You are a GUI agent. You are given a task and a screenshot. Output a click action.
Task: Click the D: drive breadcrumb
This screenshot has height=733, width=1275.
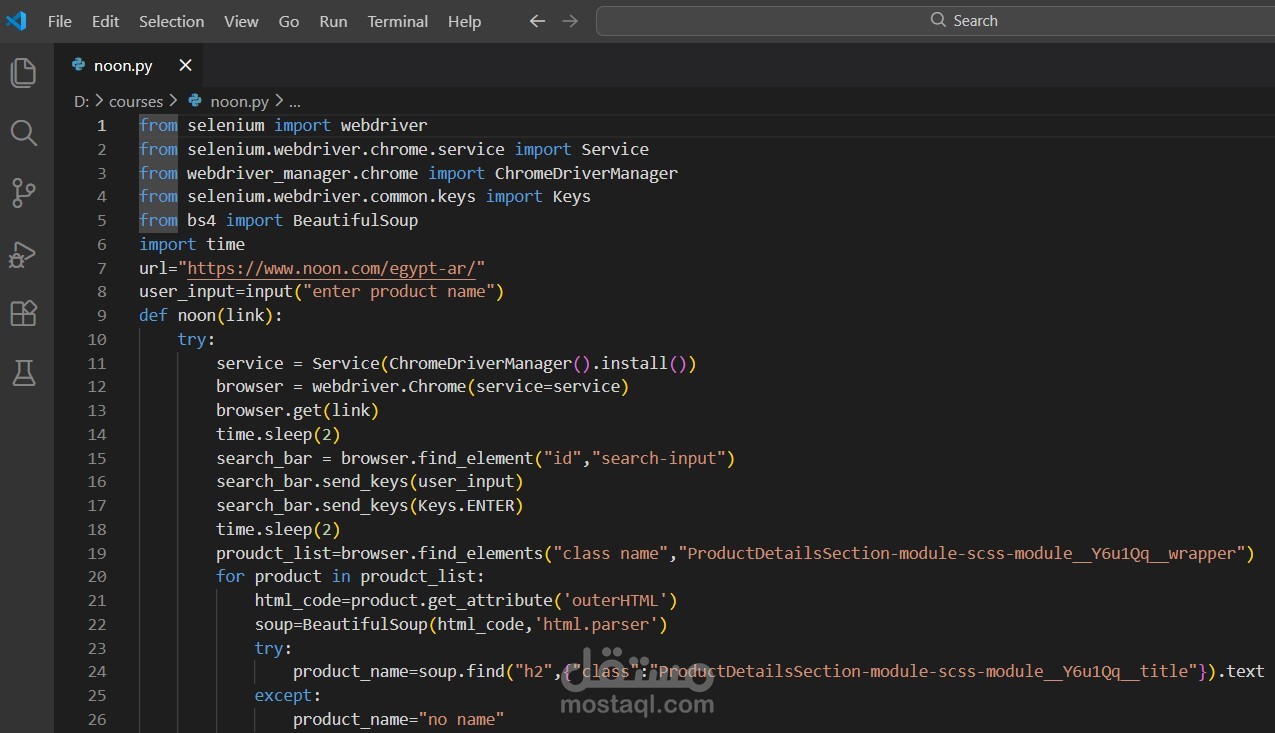point(81,101)
